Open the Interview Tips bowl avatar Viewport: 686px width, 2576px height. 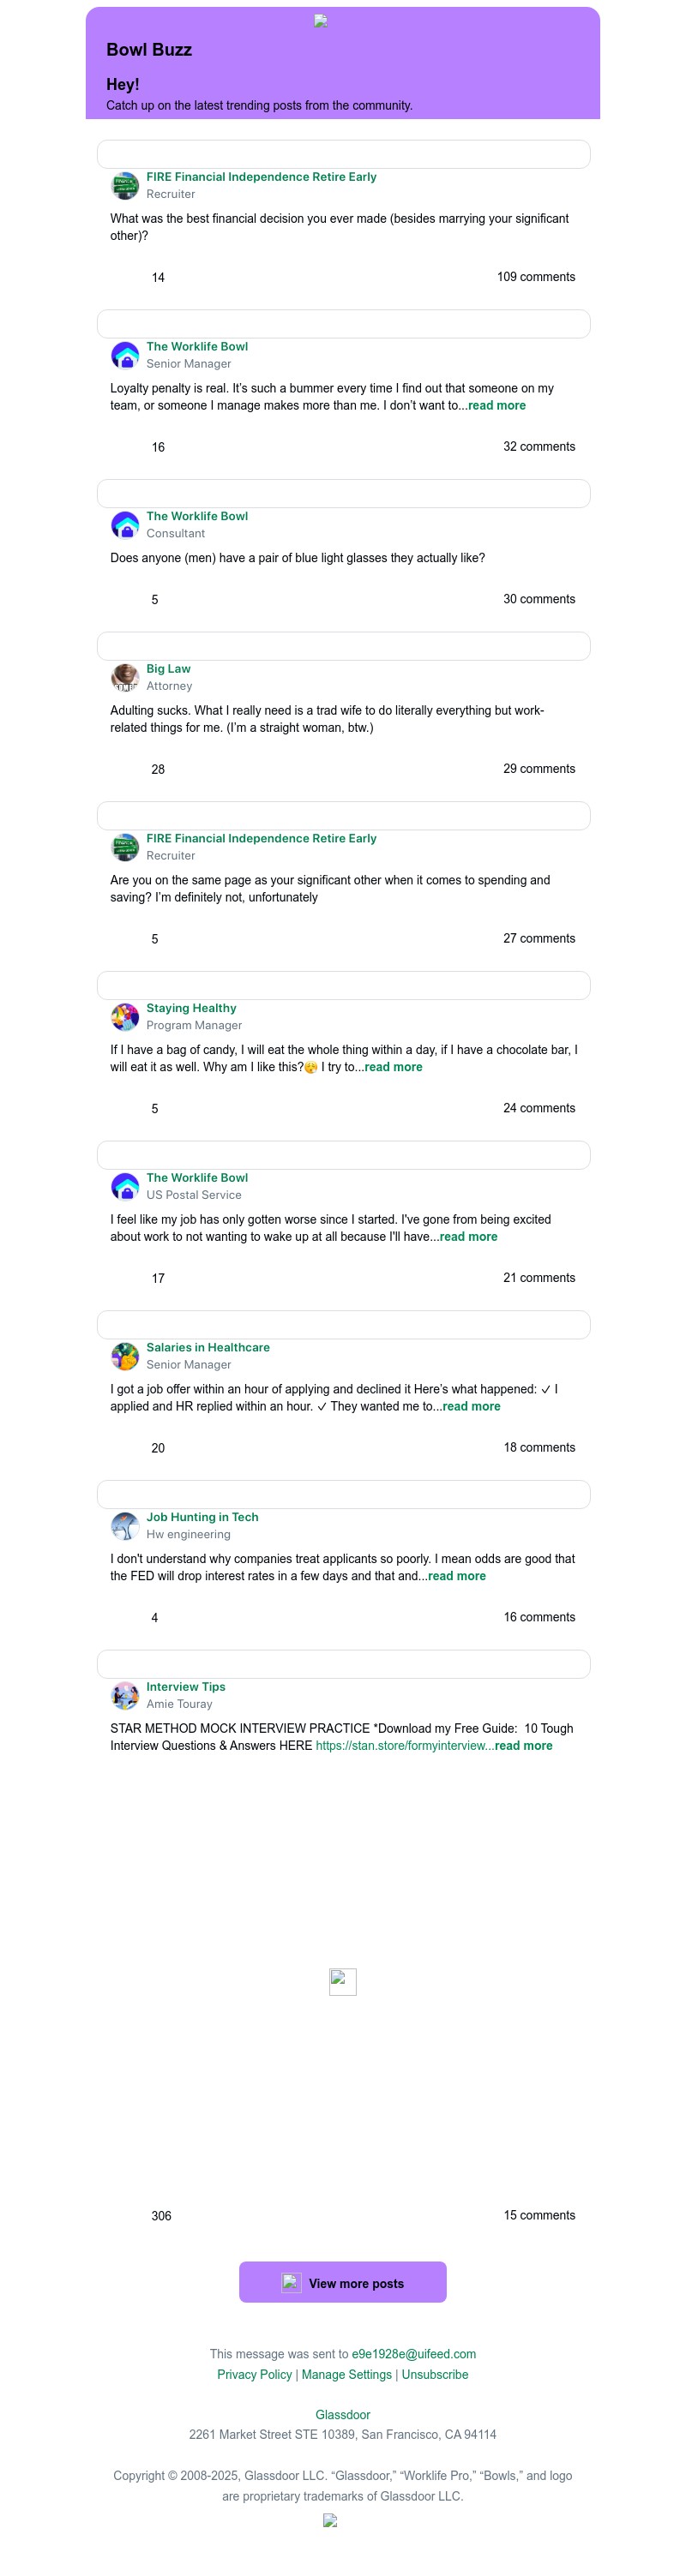[125, 1695]
